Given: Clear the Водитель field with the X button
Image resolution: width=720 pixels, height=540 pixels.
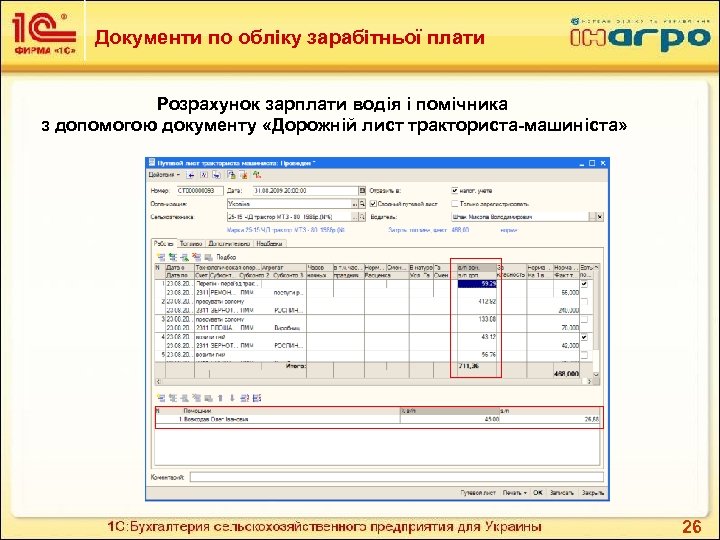Looking at the screenshot, I should coord(600,217).
